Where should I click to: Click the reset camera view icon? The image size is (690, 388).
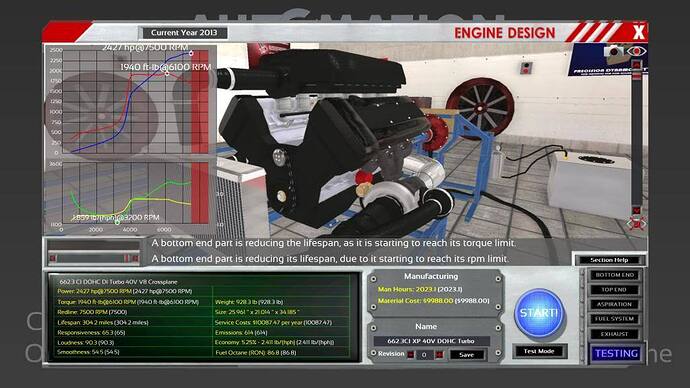(636, 224)
